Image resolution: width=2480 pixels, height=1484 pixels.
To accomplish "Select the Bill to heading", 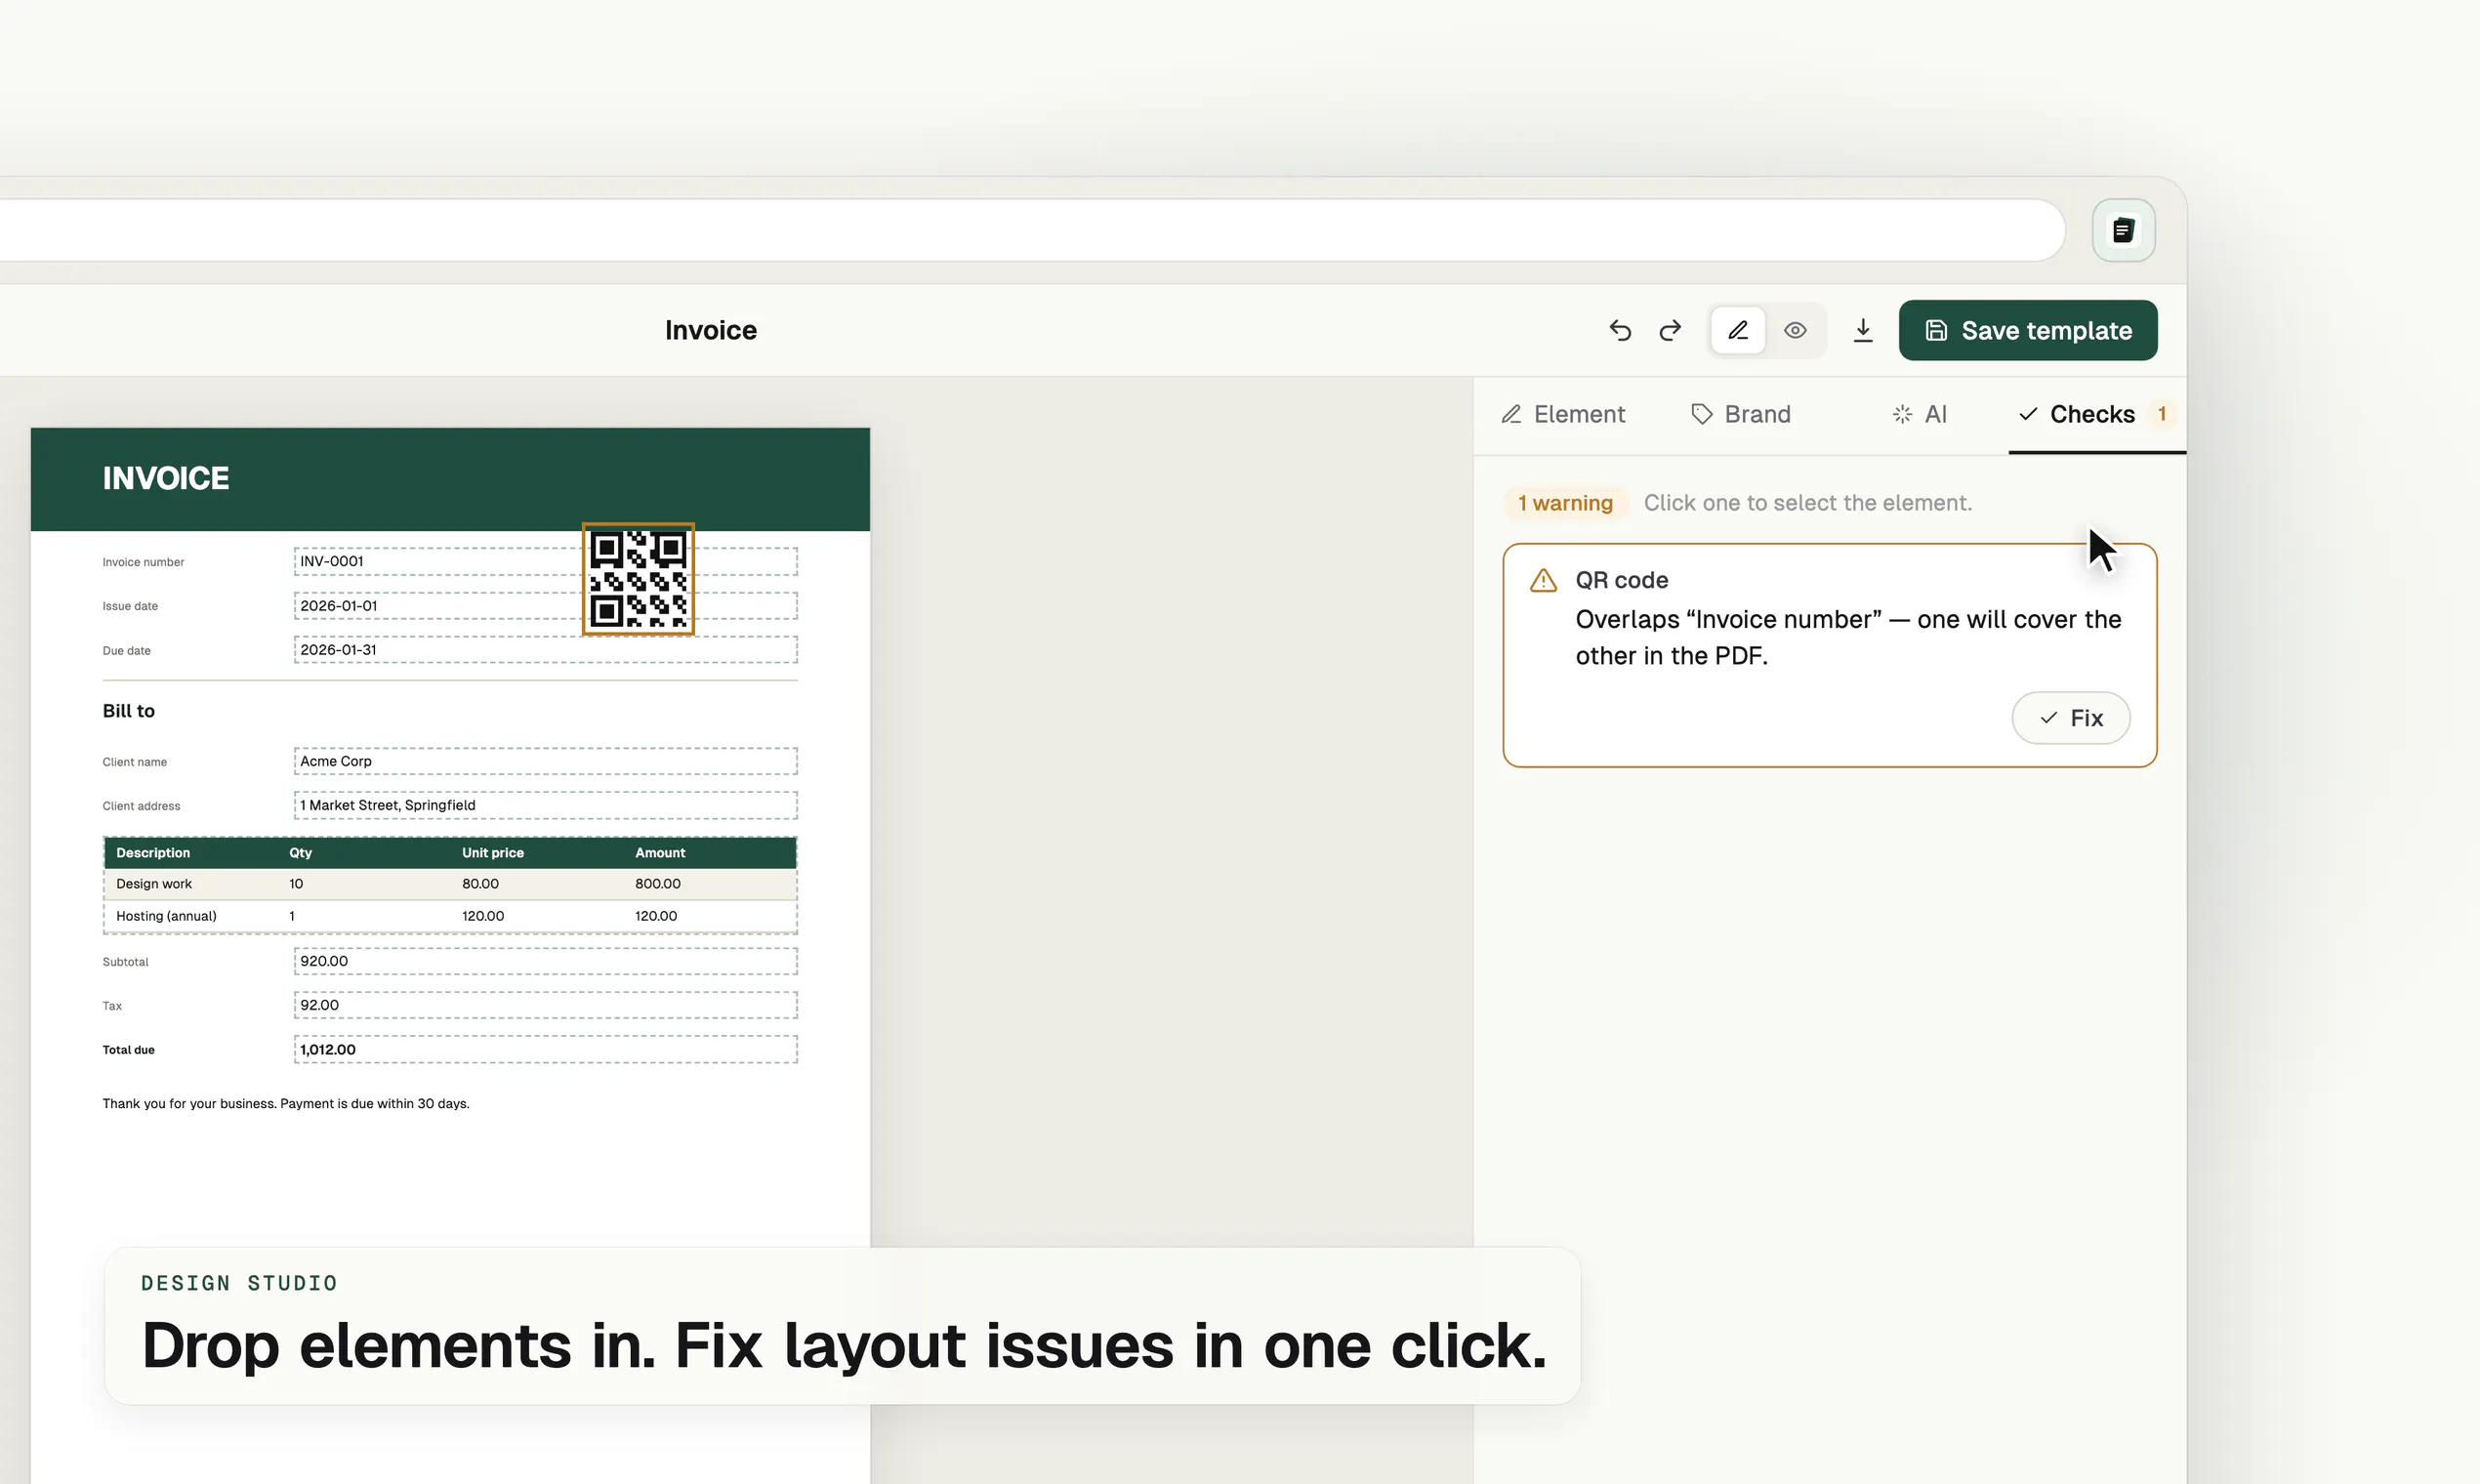I will pos(128,711).
